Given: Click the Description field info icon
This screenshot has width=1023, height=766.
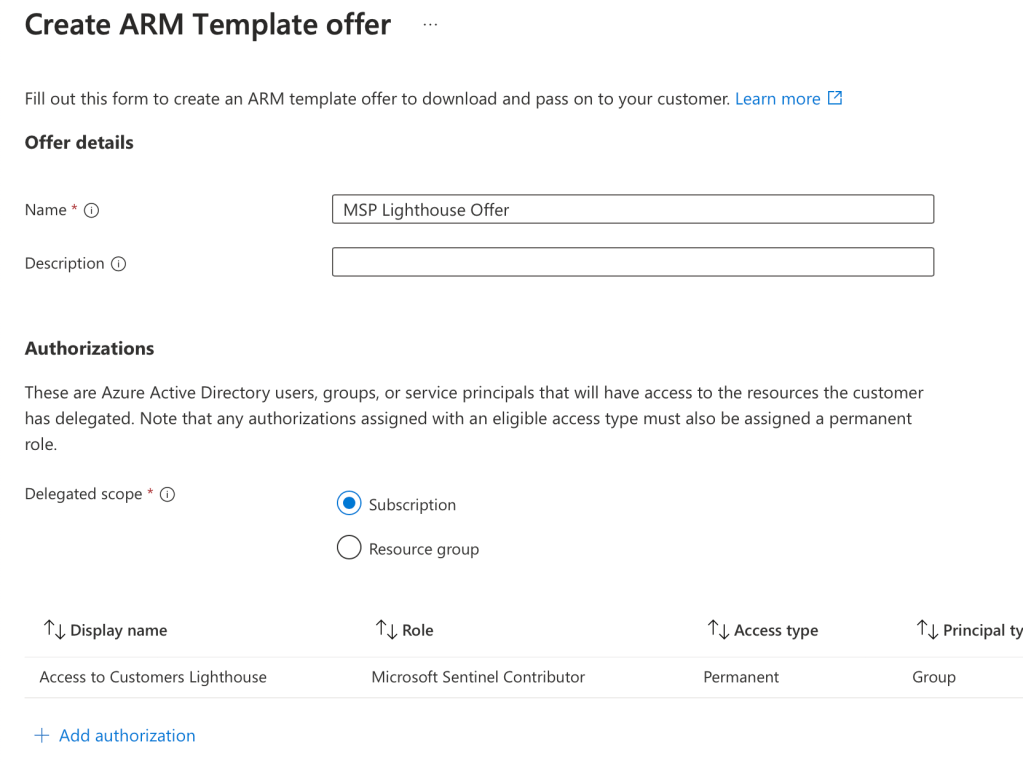Looking at the screenshot, I should (x=118, y=264).
